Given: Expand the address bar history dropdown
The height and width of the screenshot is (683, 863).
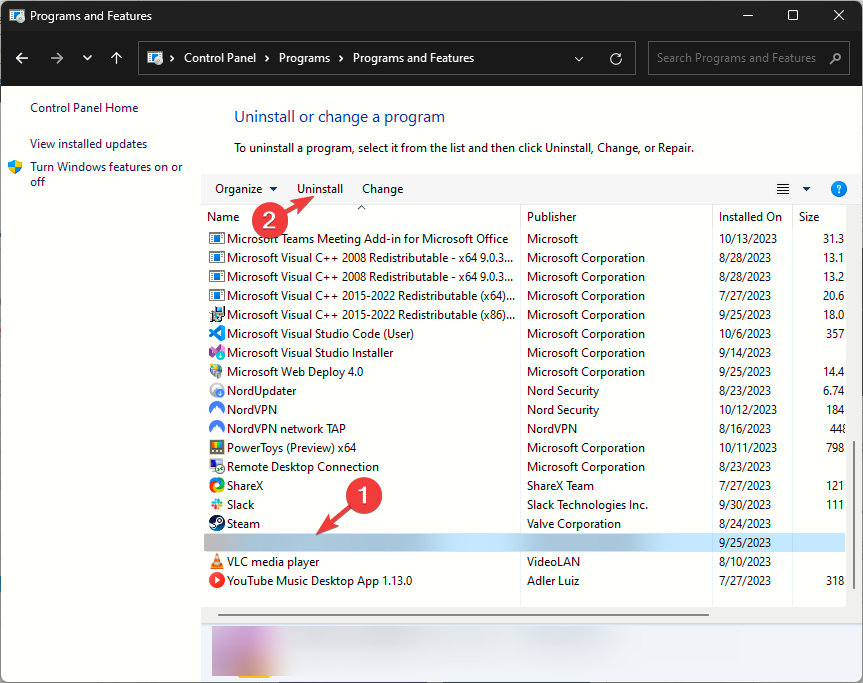Looking at the screenshot, I should 579,58.
